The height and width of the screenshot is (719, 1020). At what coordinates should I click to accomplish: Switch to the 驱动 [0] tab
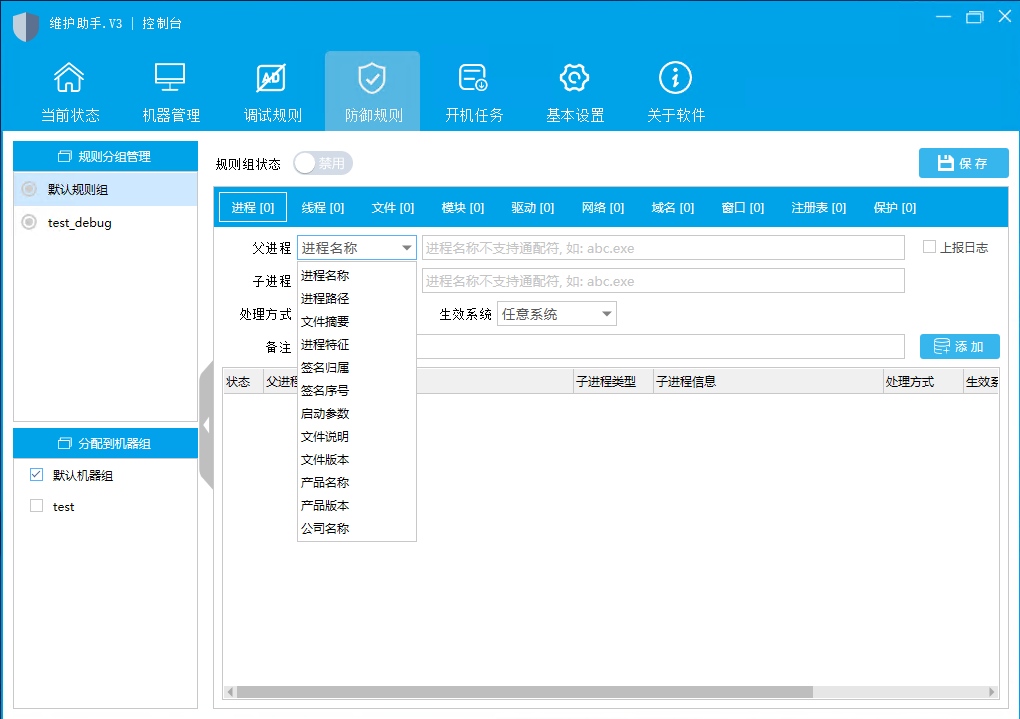[533, 208]
